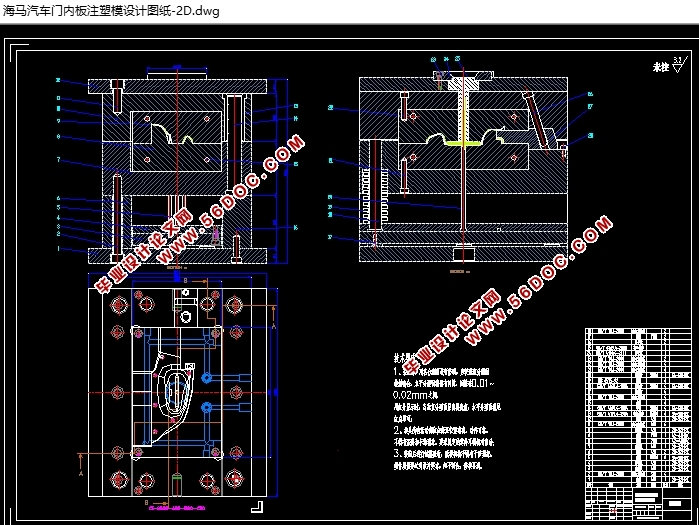
Task: Select the "0.02mm" text in technical notes
Action: (x=411, y=395)
